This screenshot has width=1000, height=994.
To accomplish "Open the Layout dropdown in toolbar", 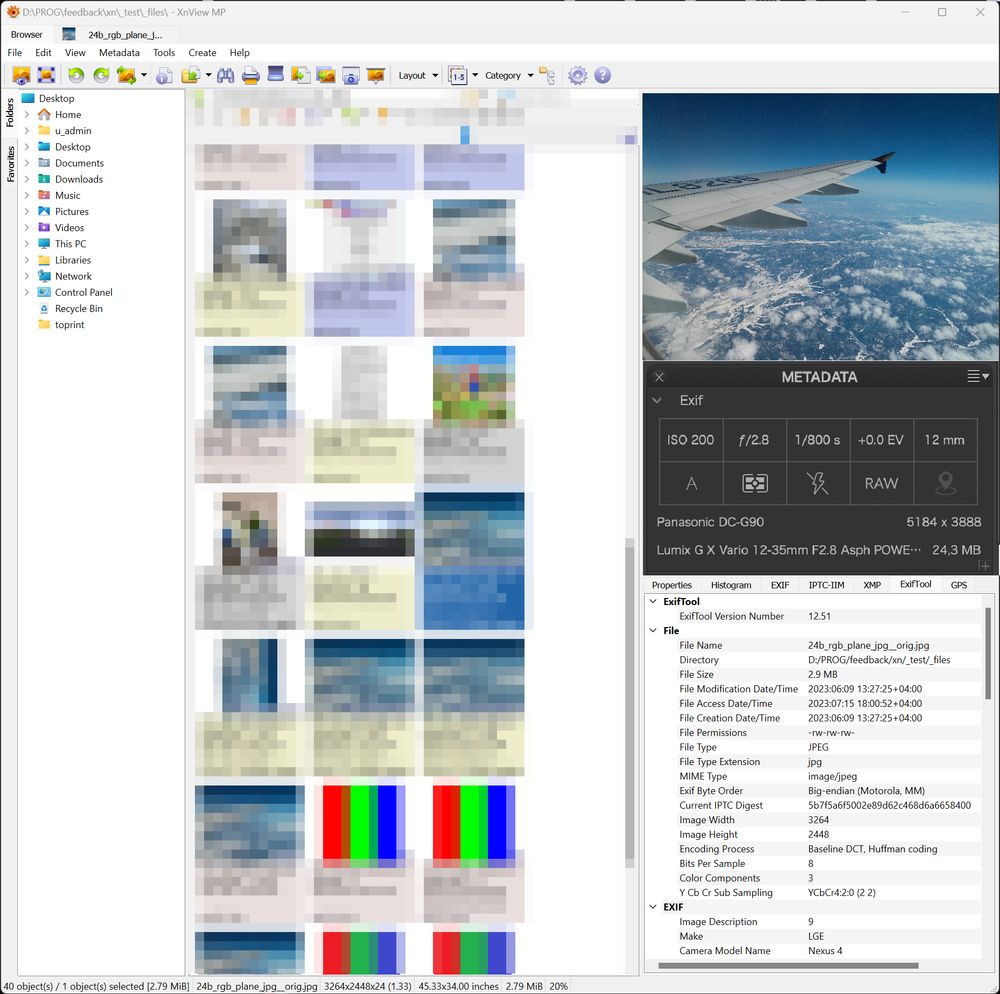I will [418, 75].
